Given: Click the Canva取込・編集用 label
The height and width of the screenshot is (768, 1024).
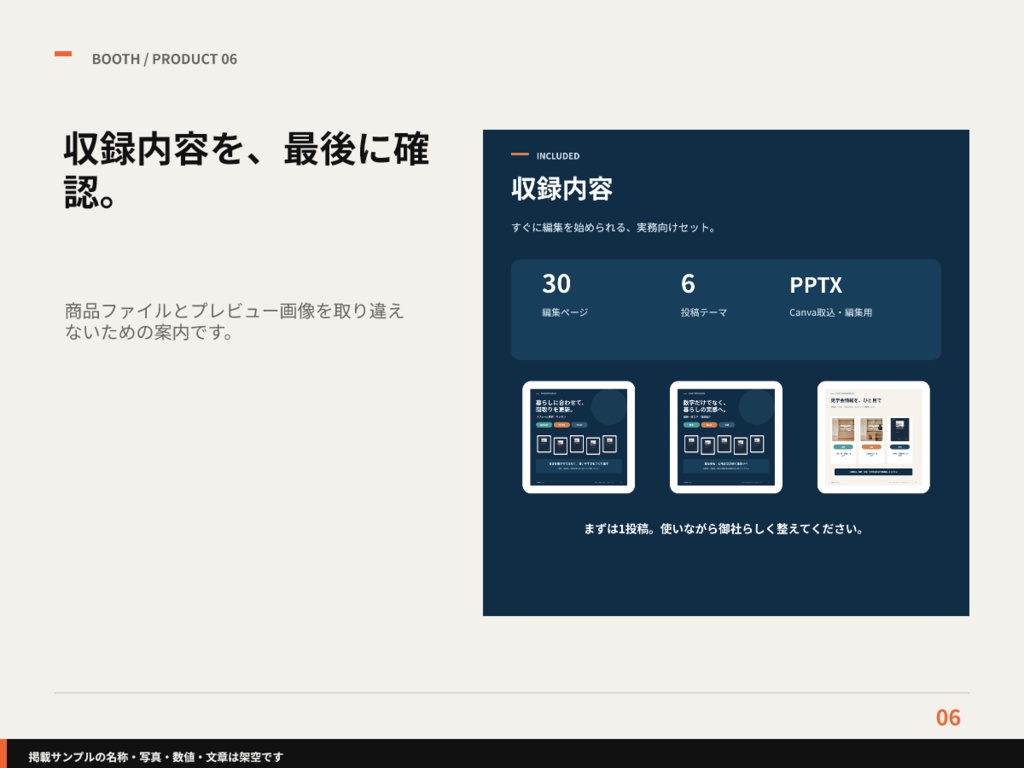Looking at the screenshot, I should [831, 312].
